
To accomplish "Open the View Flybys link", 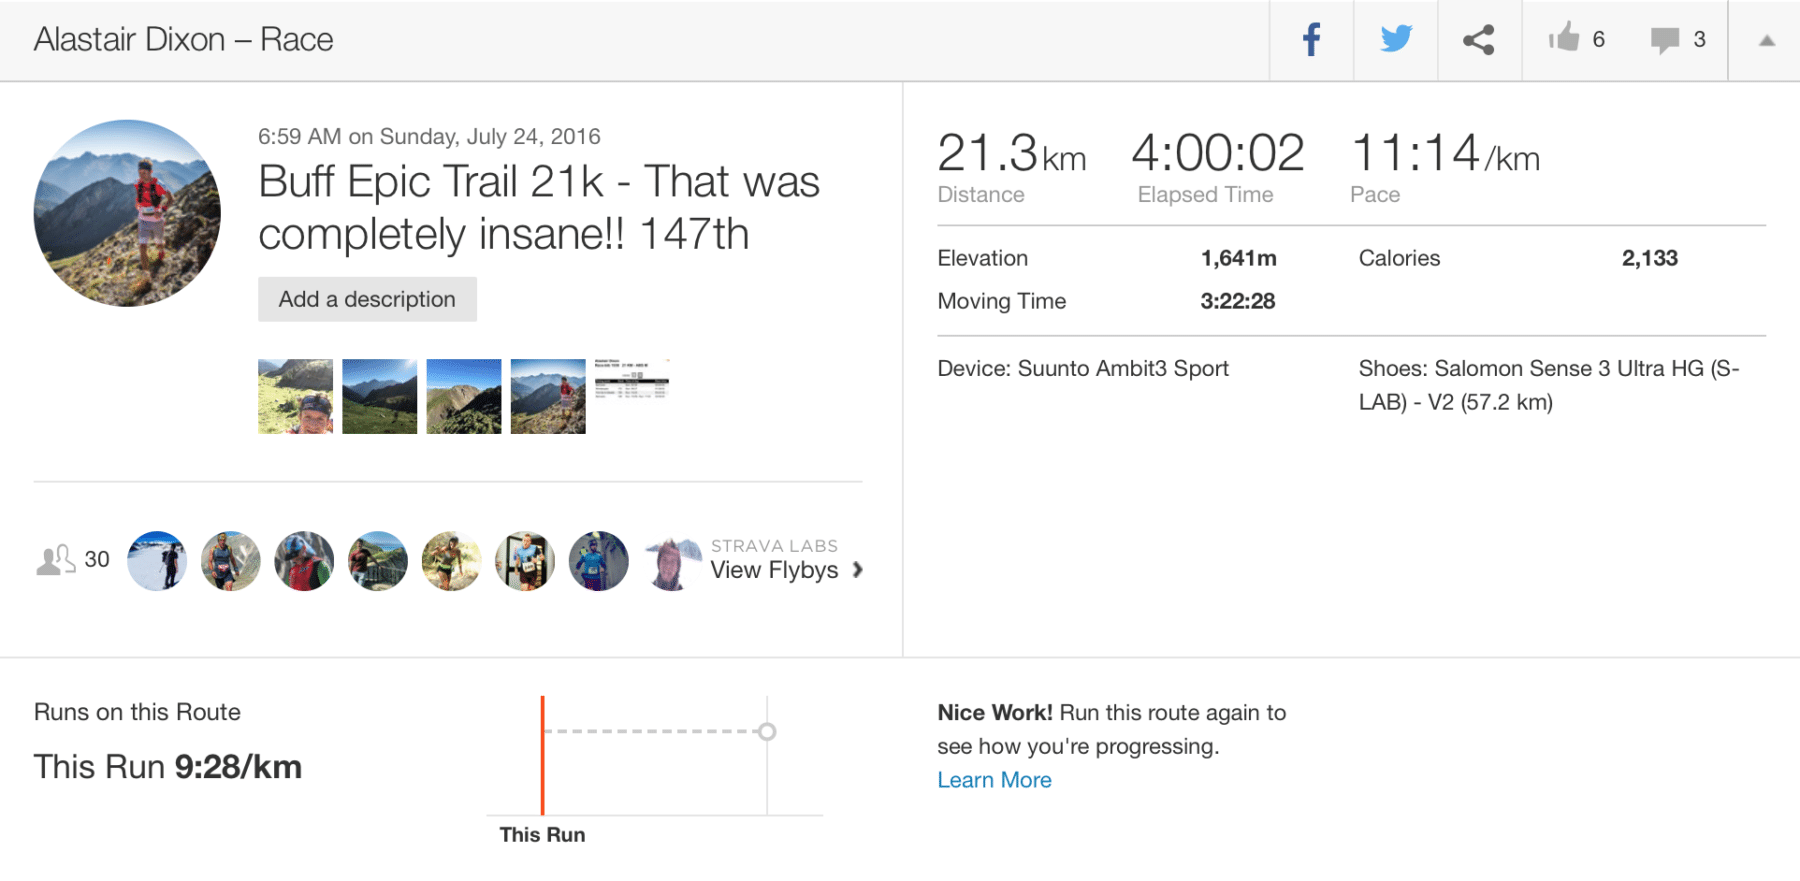I will 774,570.
